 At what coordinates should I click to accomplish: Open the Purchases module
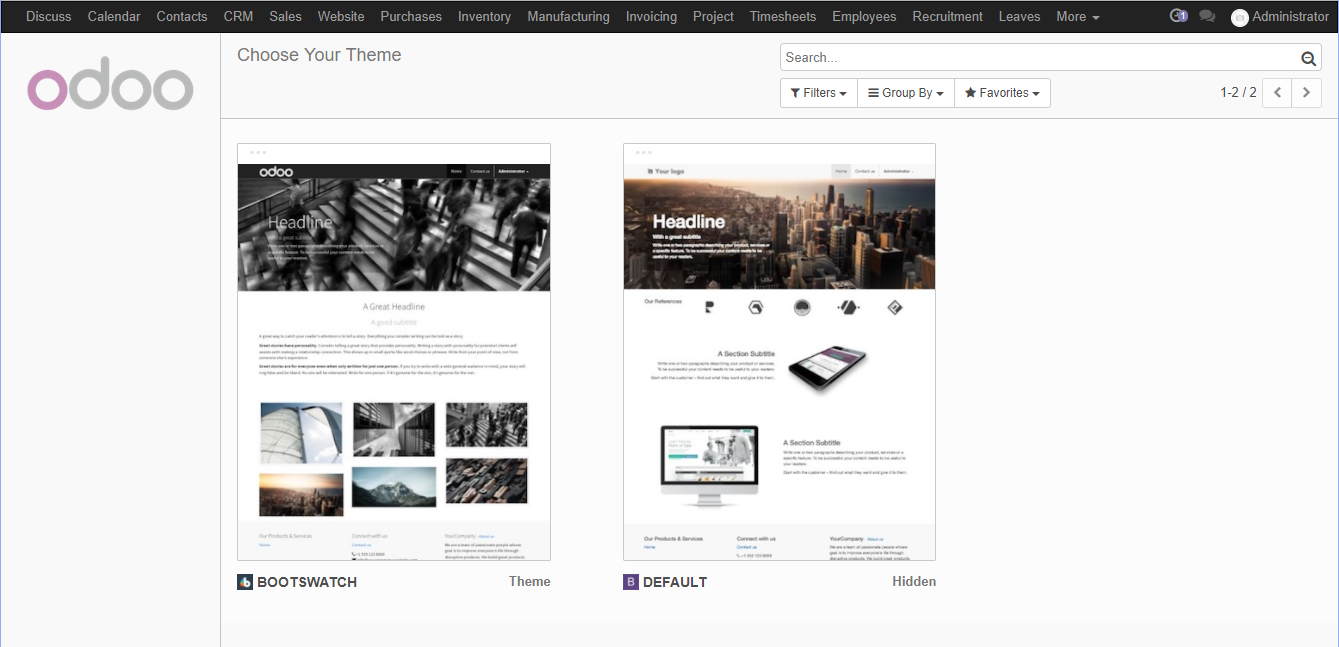coord(411,16)
